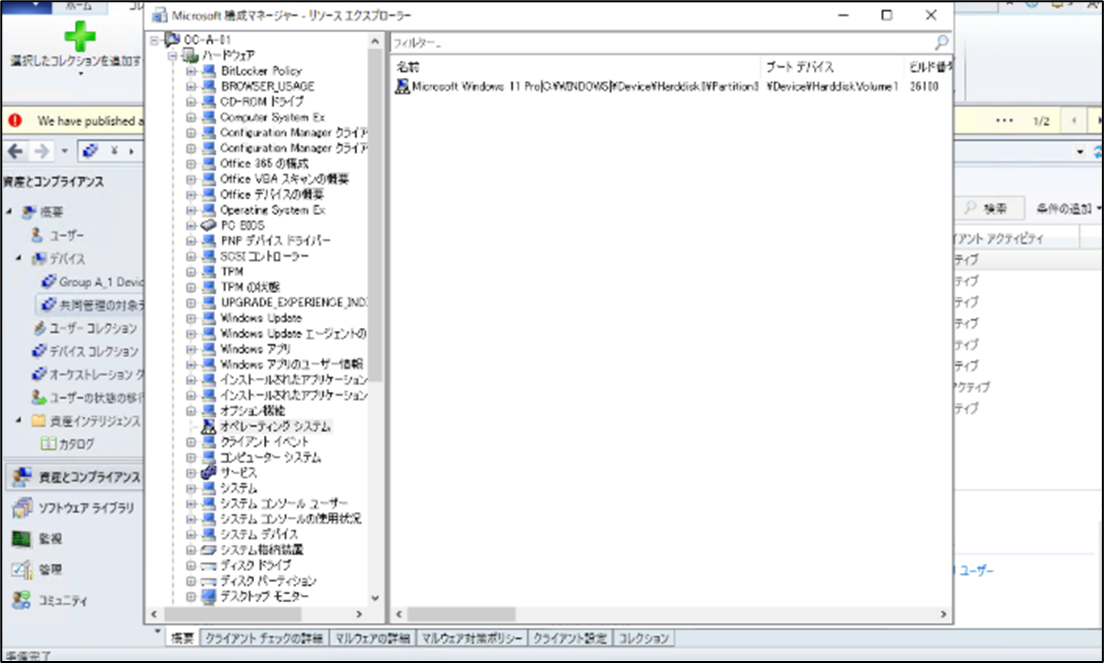Select the デスクトップ モニター icon

coord(208,597)
